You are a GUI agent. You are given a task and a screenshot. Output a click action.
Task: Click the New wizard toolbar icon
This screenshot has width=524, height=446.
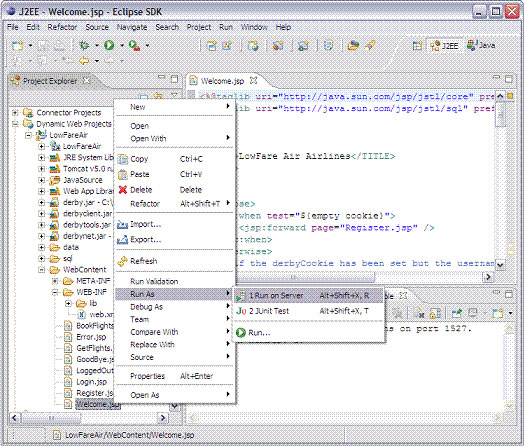pos(17,45)
